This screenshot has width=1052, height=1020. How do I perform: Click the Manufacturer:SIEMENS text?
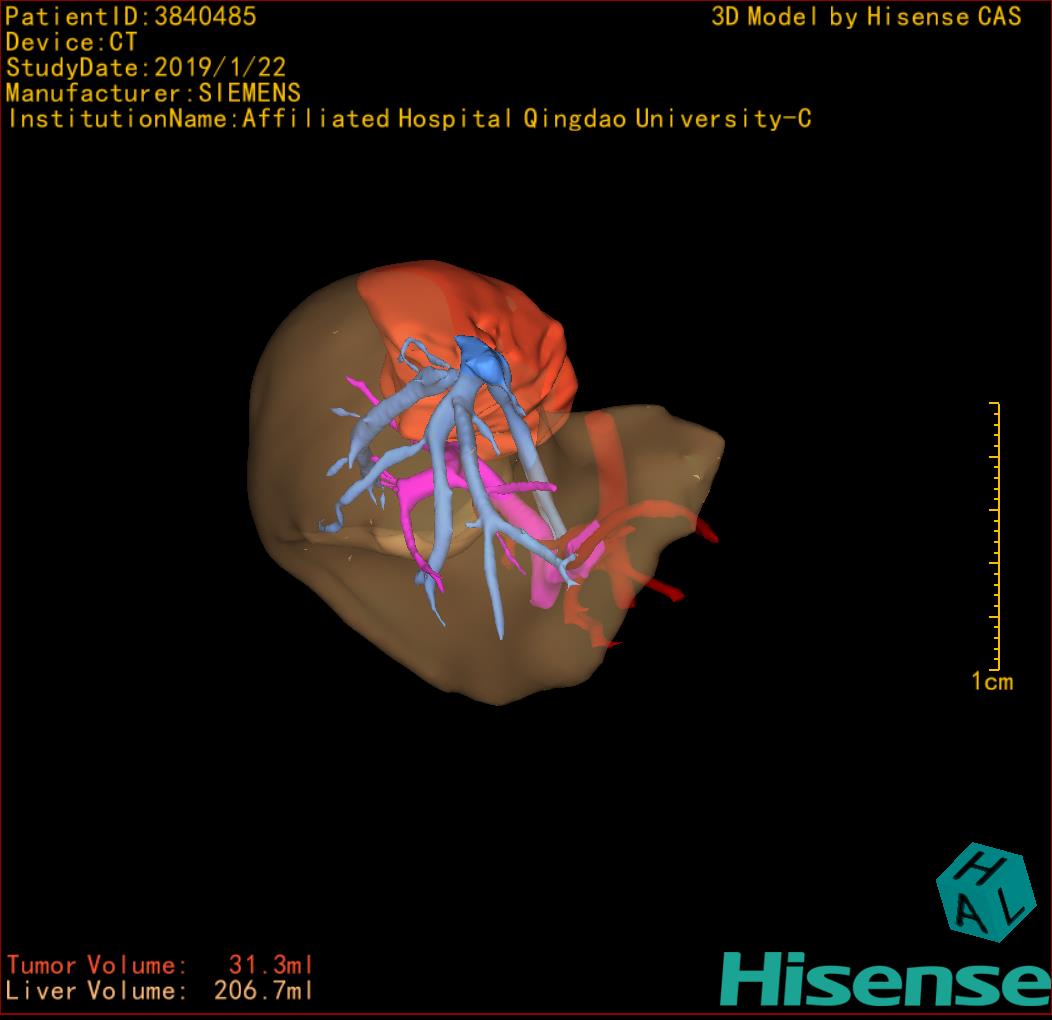[153, 93]
